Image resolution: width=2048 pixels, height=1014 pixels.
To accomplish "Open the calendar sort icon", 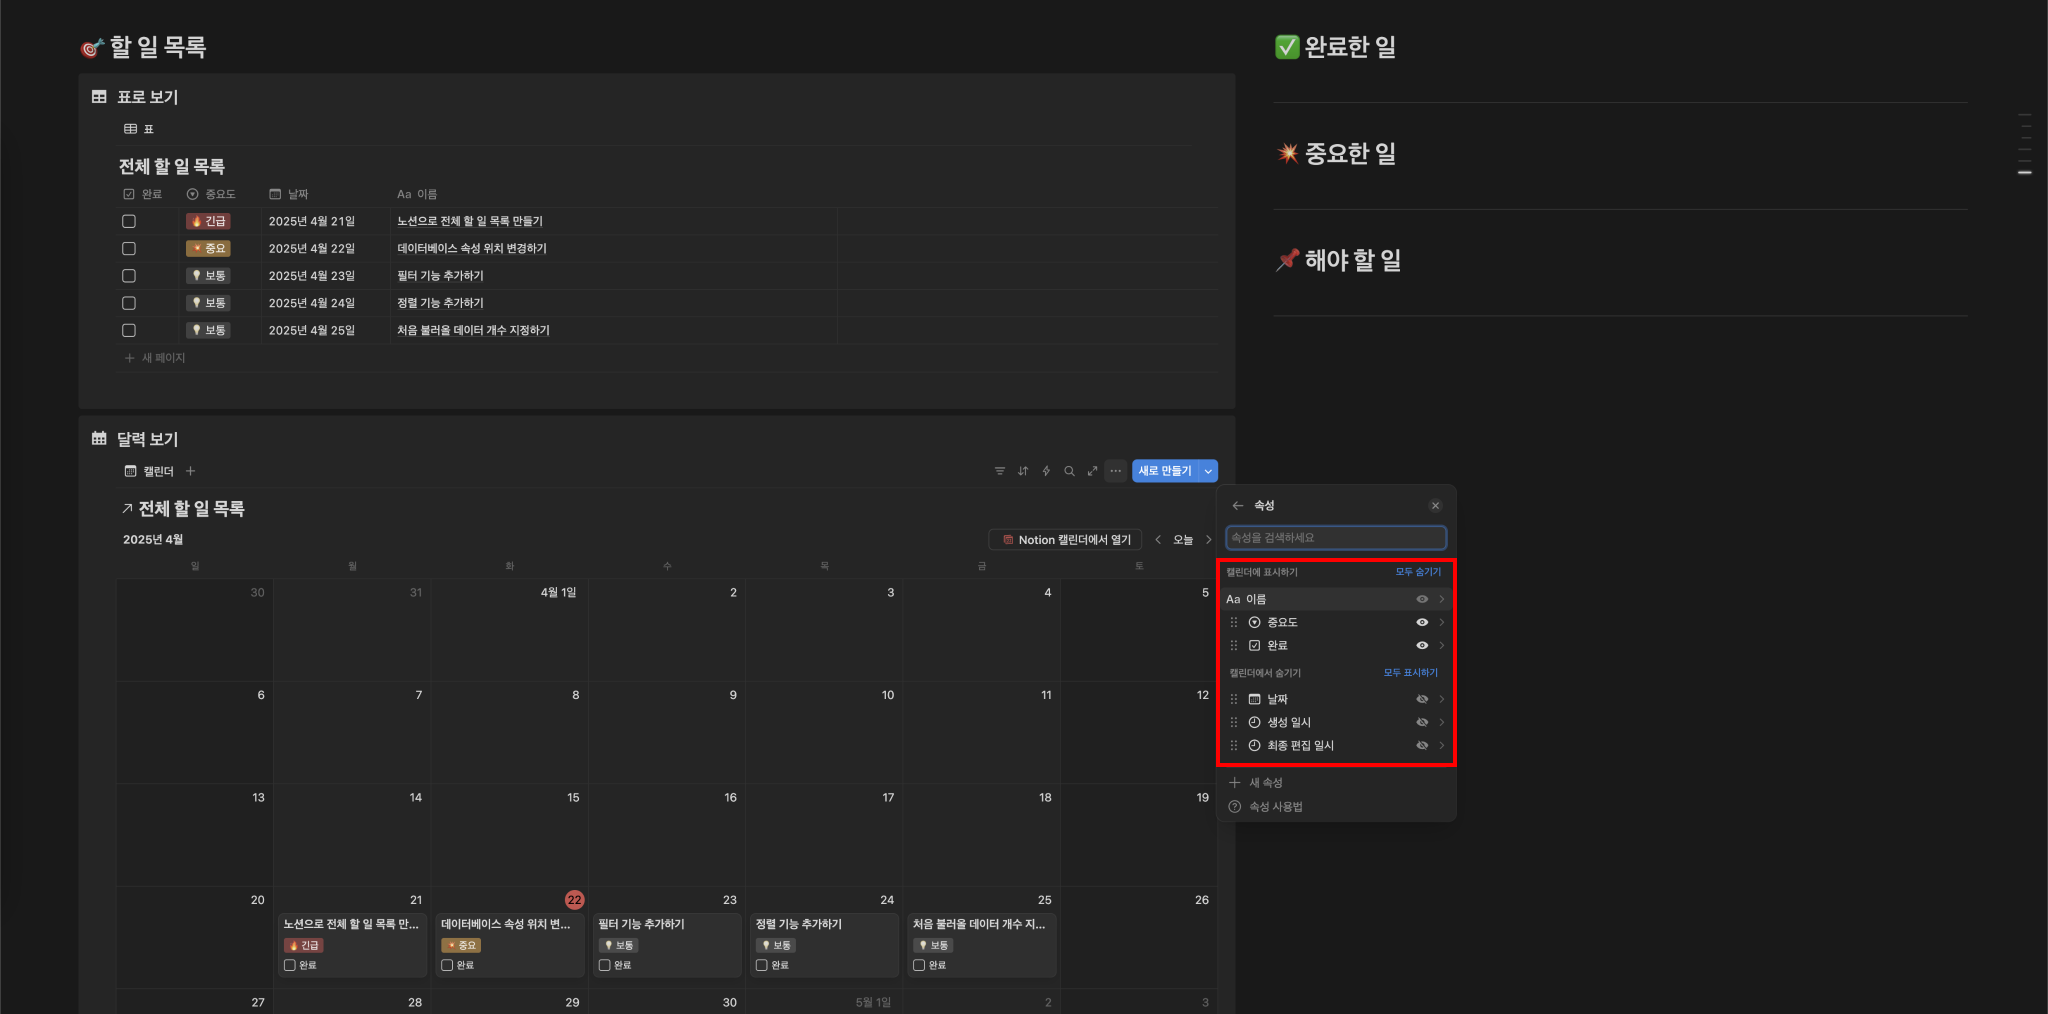I will pos(1023,471).
